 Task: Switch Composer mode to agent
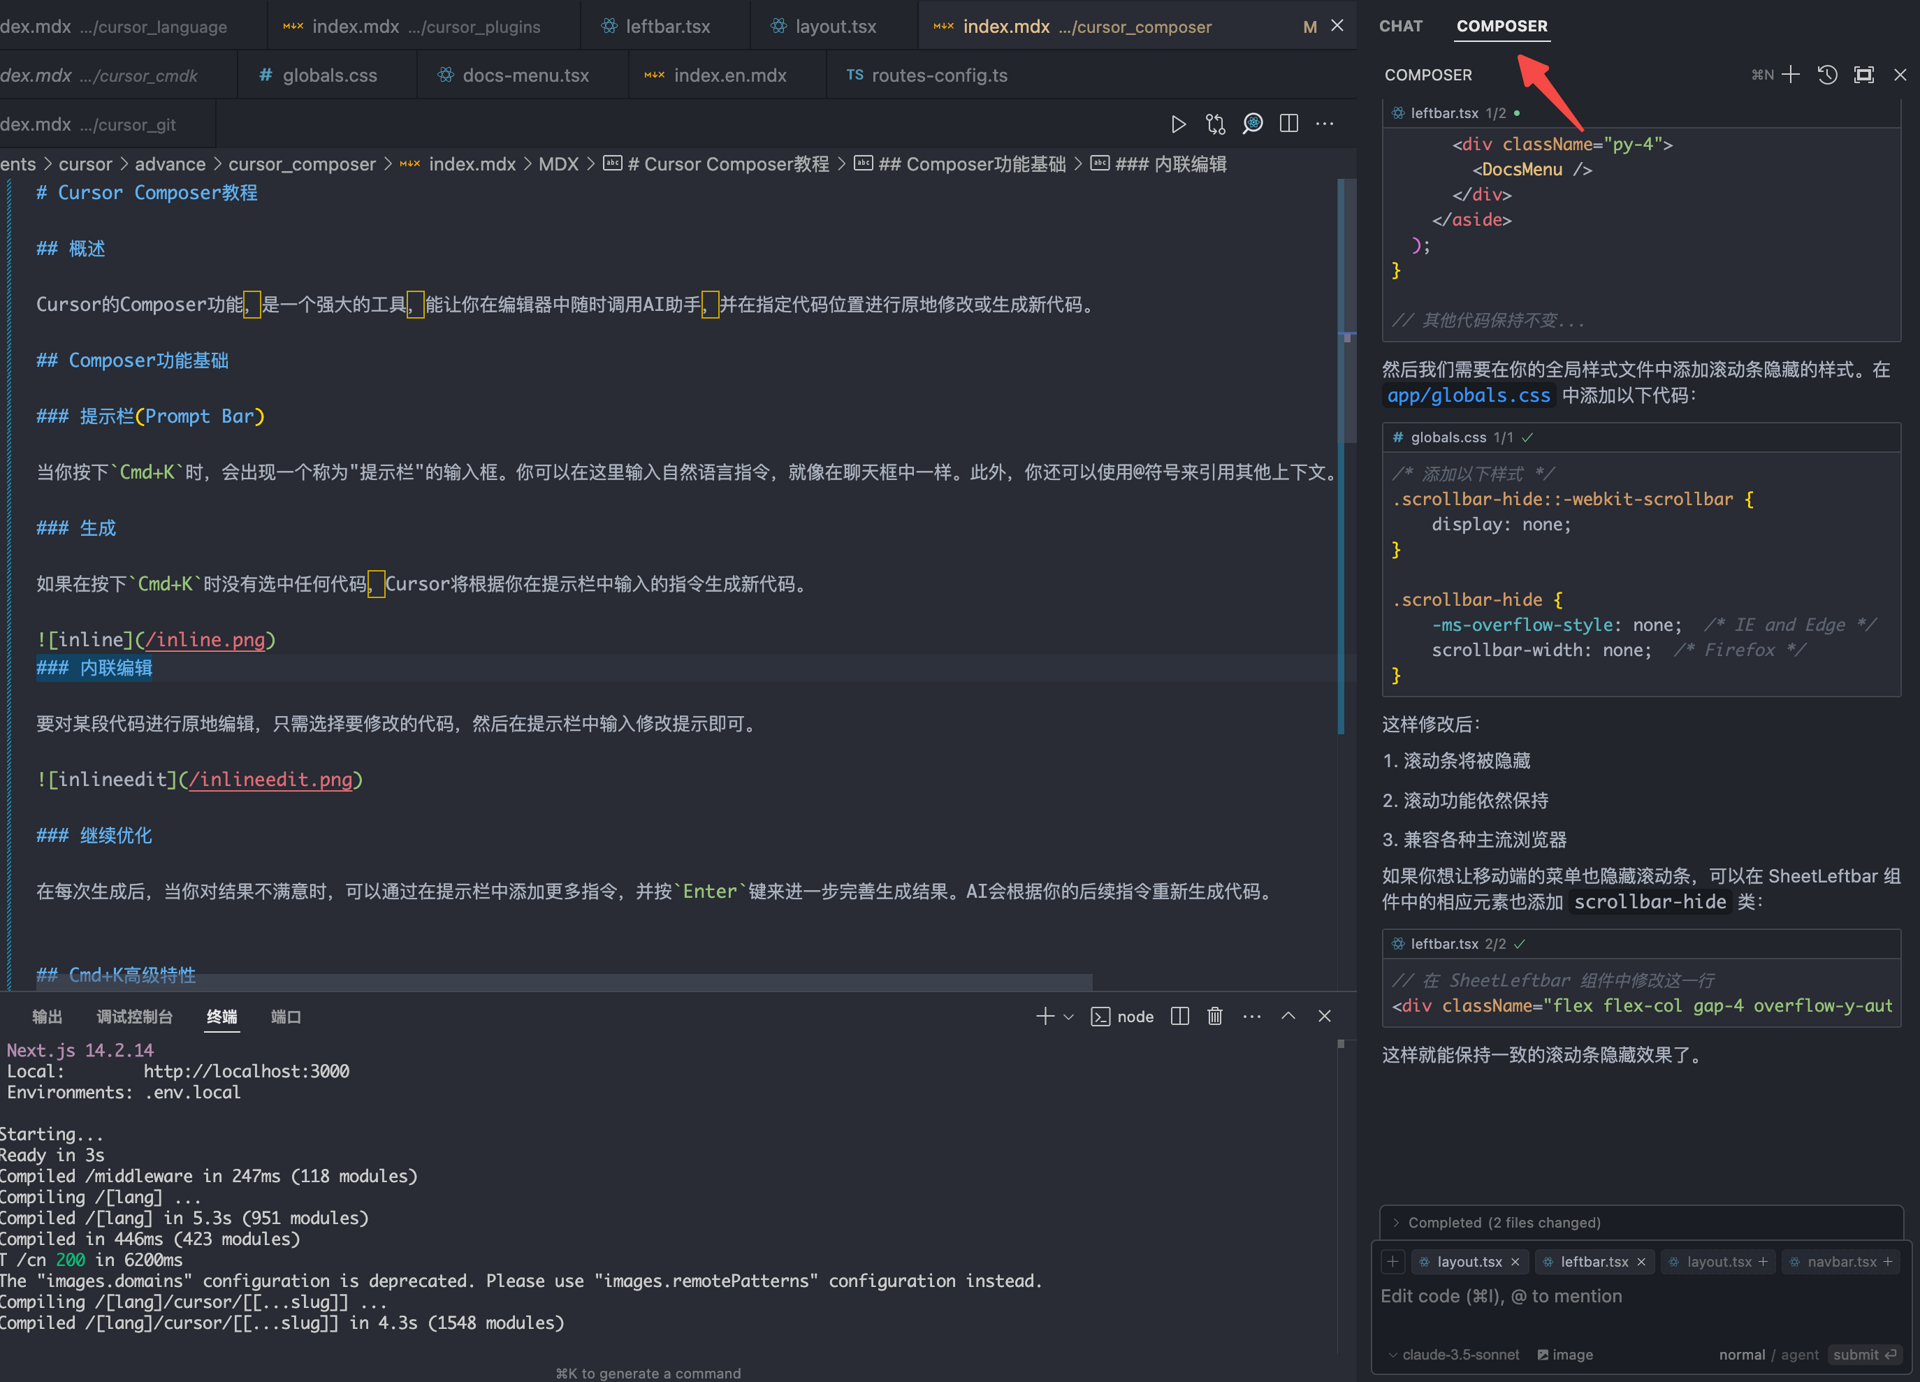1800,1354
